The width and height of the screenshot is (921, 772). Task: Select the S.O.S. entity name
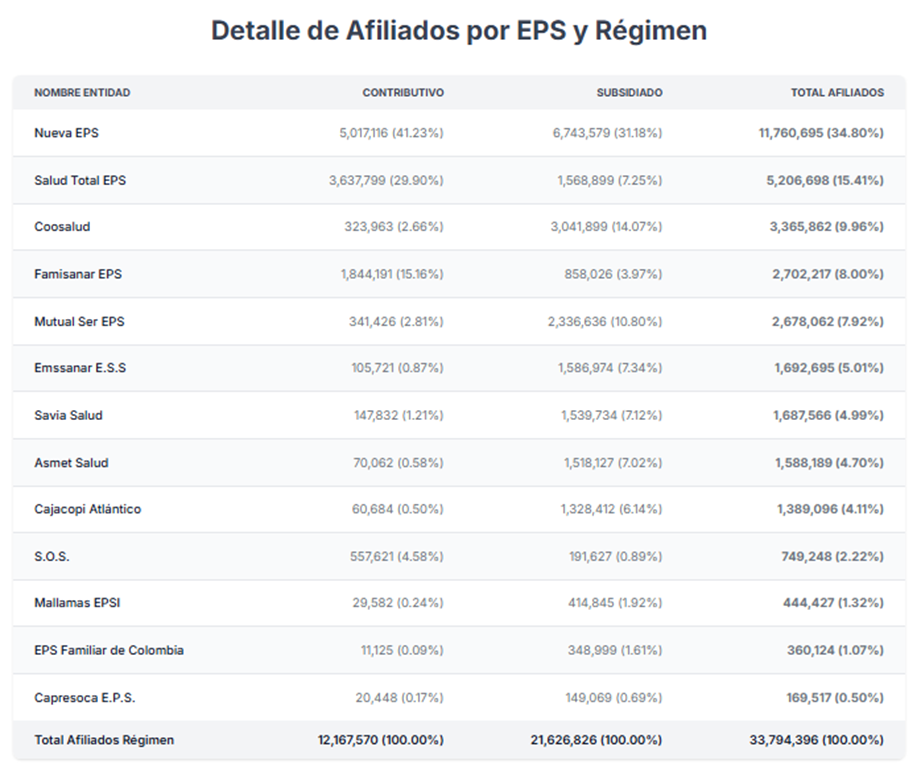click(52, 556)
